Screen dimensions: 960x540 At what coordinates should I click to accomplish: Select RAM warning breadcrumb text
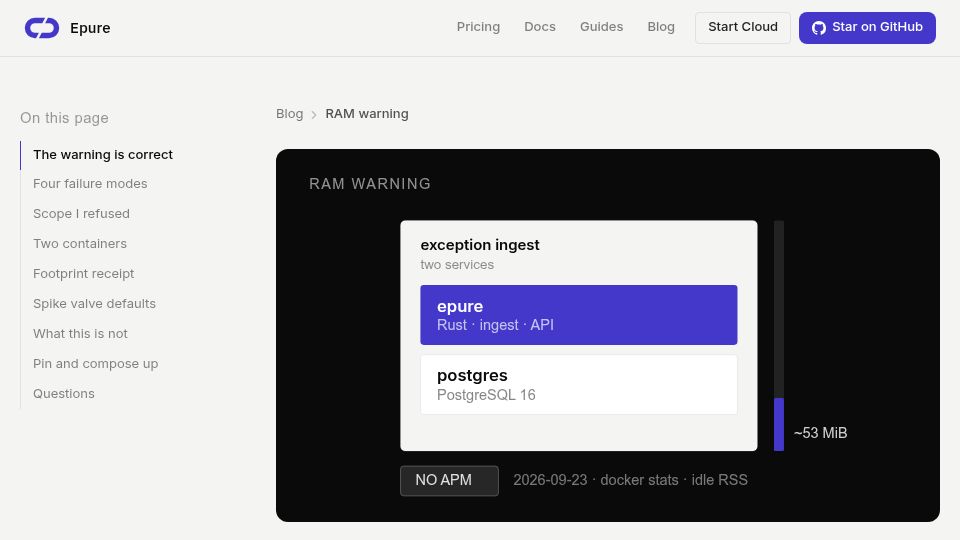[x=367, y=114]
